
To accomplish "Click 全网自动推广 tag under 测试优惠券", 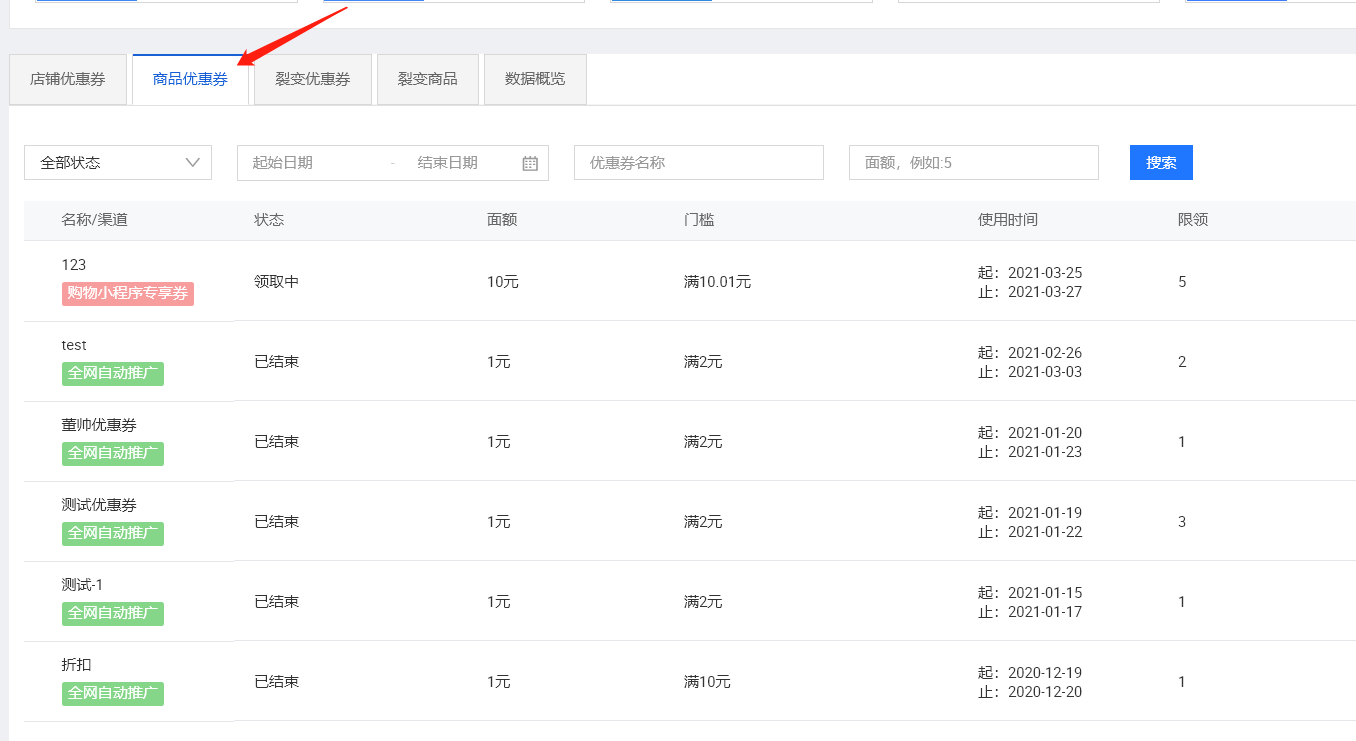I will tap(113, 534).
